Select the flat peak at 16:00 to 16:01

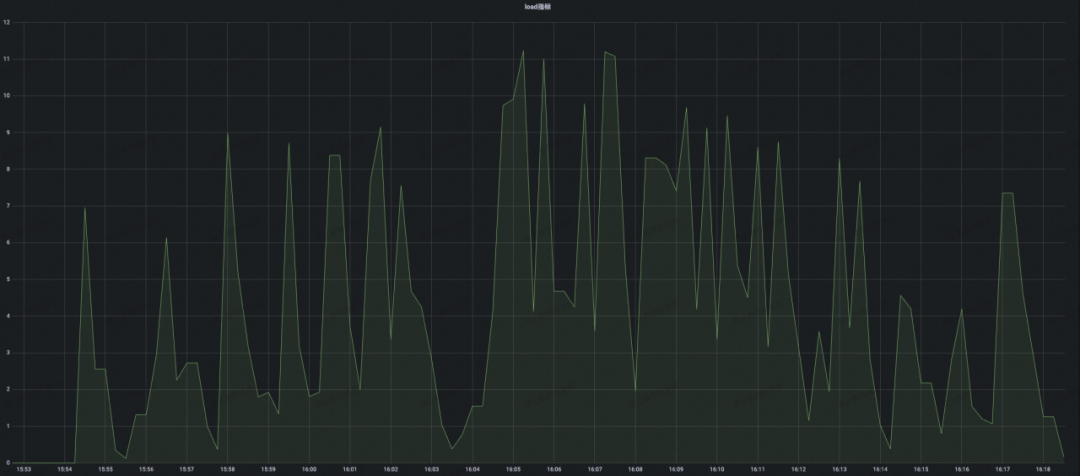(335, 156)
